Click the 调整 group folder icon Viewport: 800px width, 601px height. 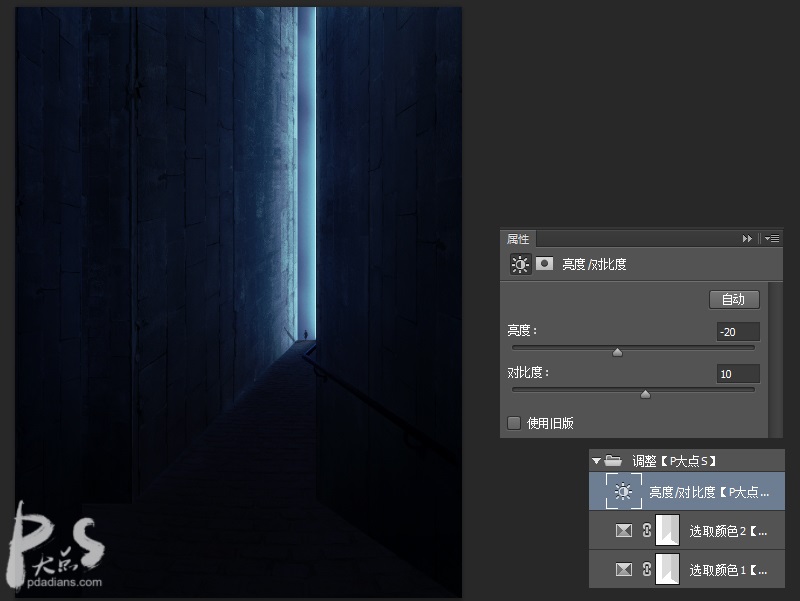click(613, 461)
